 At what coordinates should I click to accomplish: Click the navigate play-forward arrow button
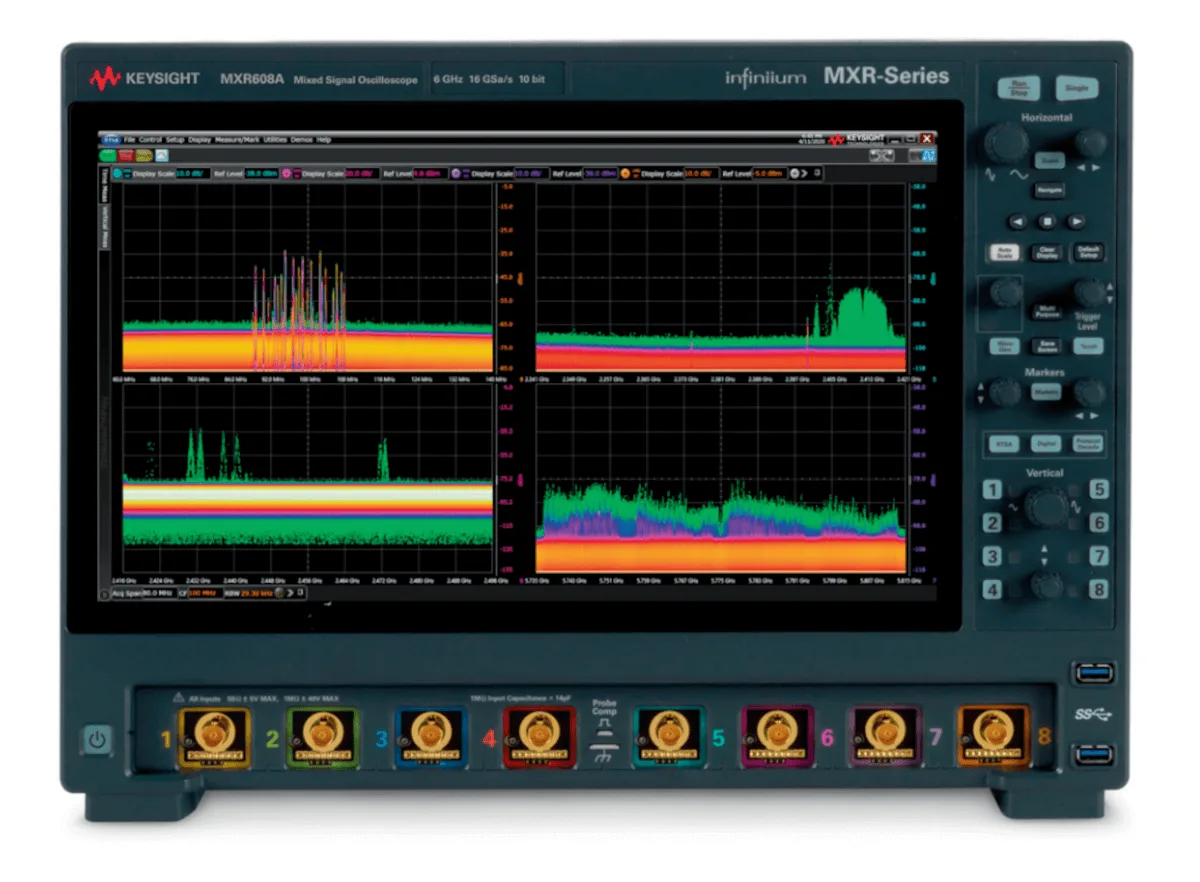1077,222
